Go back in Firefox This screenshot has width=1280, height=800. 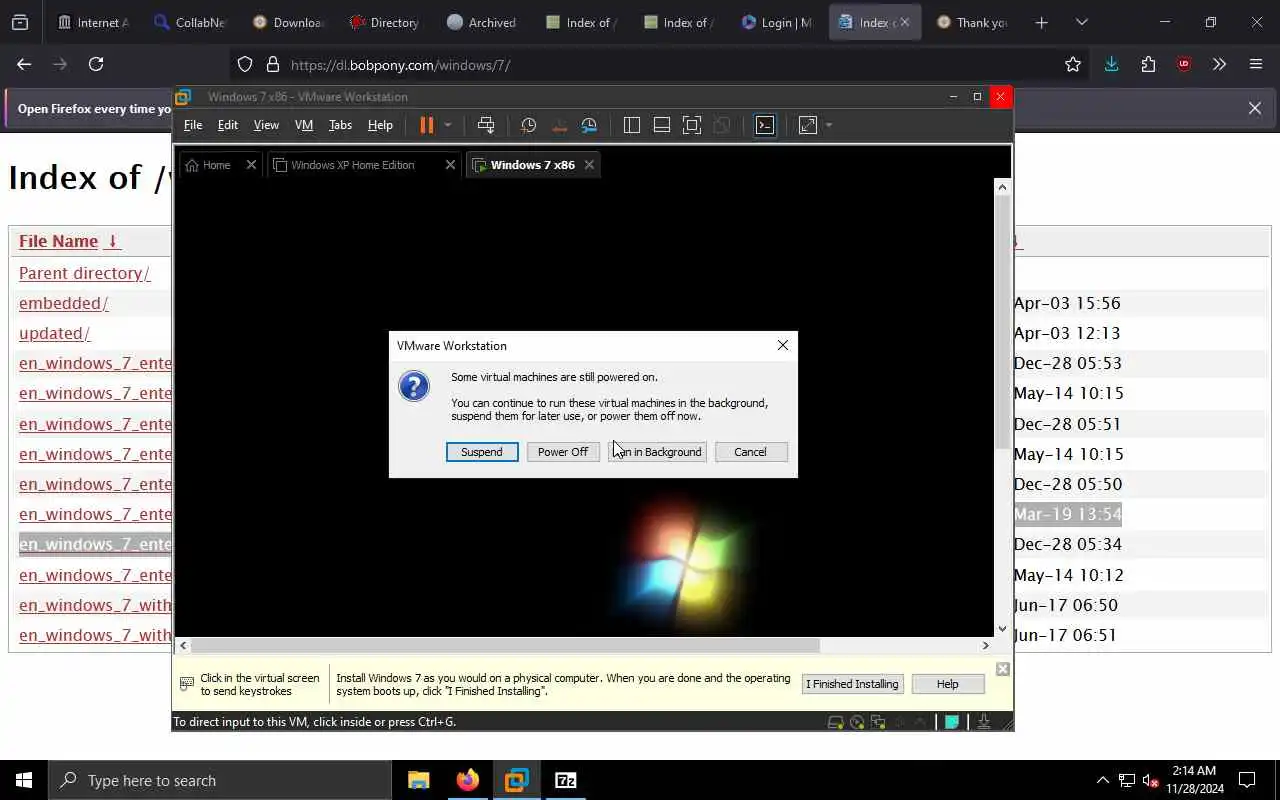24,64
